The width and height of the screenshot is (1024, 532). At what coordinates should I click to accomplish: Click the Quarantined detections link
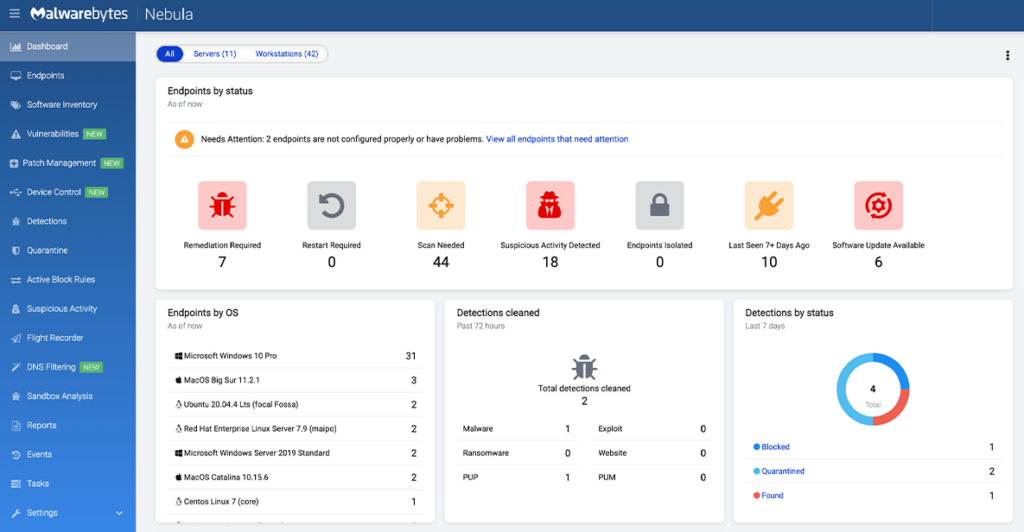[x=782, y=471]
